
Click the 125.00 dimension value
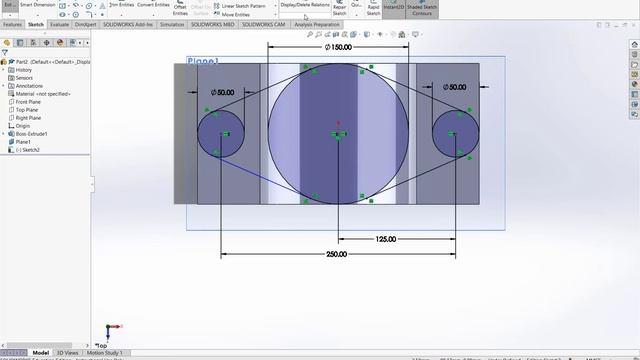pos(386,239)
